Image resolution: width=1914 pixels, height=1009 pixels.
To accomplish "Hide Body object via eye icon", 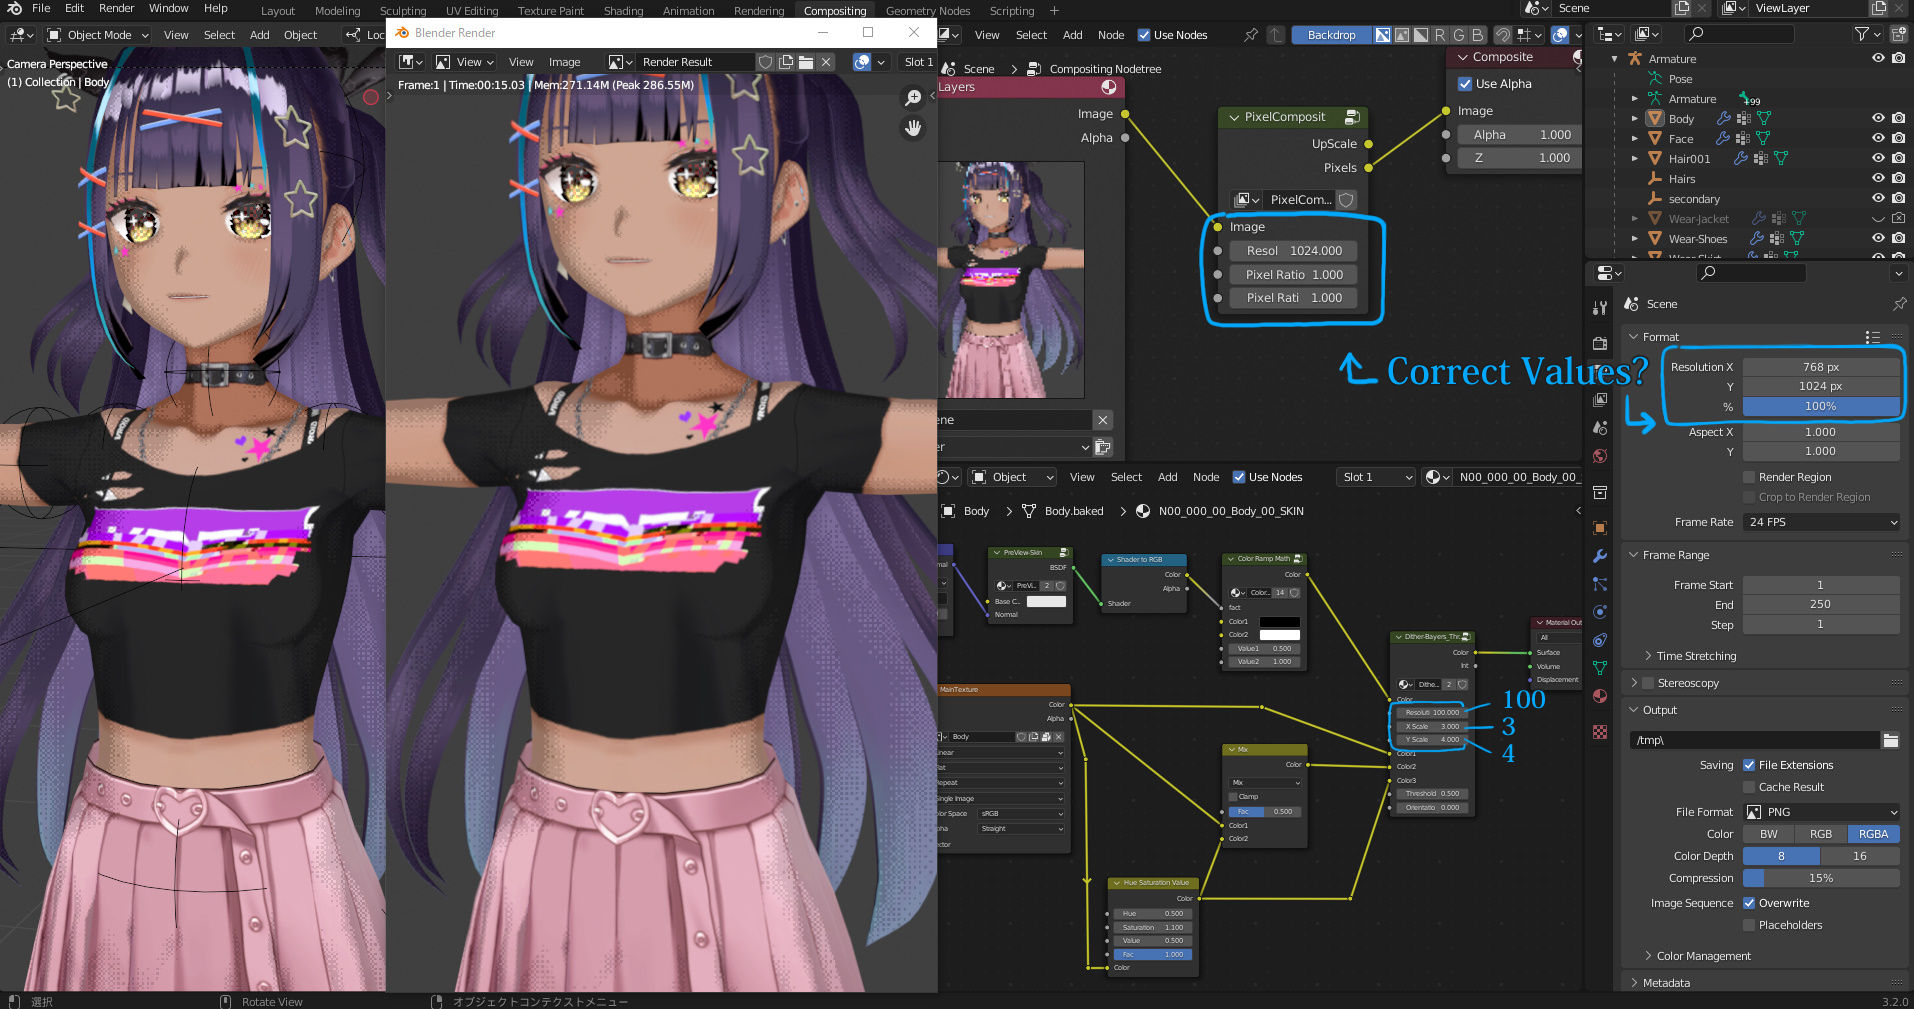I will click(x=1878, y=118).
